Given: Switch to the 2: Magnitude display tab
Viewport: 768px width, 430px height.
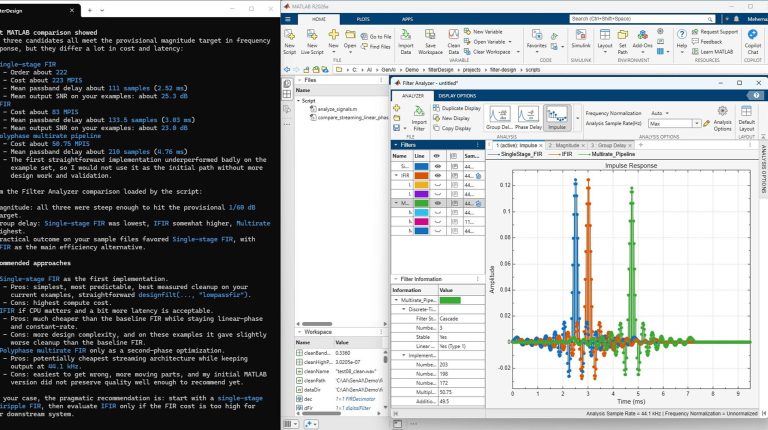Looking at the screenshot, I should [563, 145].
